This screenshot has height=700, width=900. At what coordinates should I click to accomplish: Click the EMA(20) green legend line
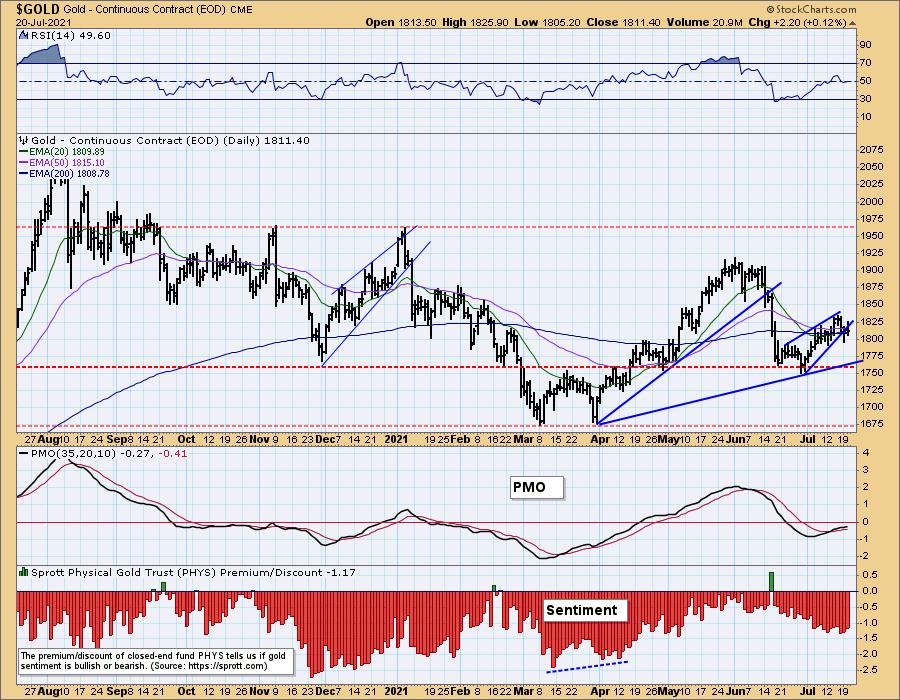coord(24,152)
